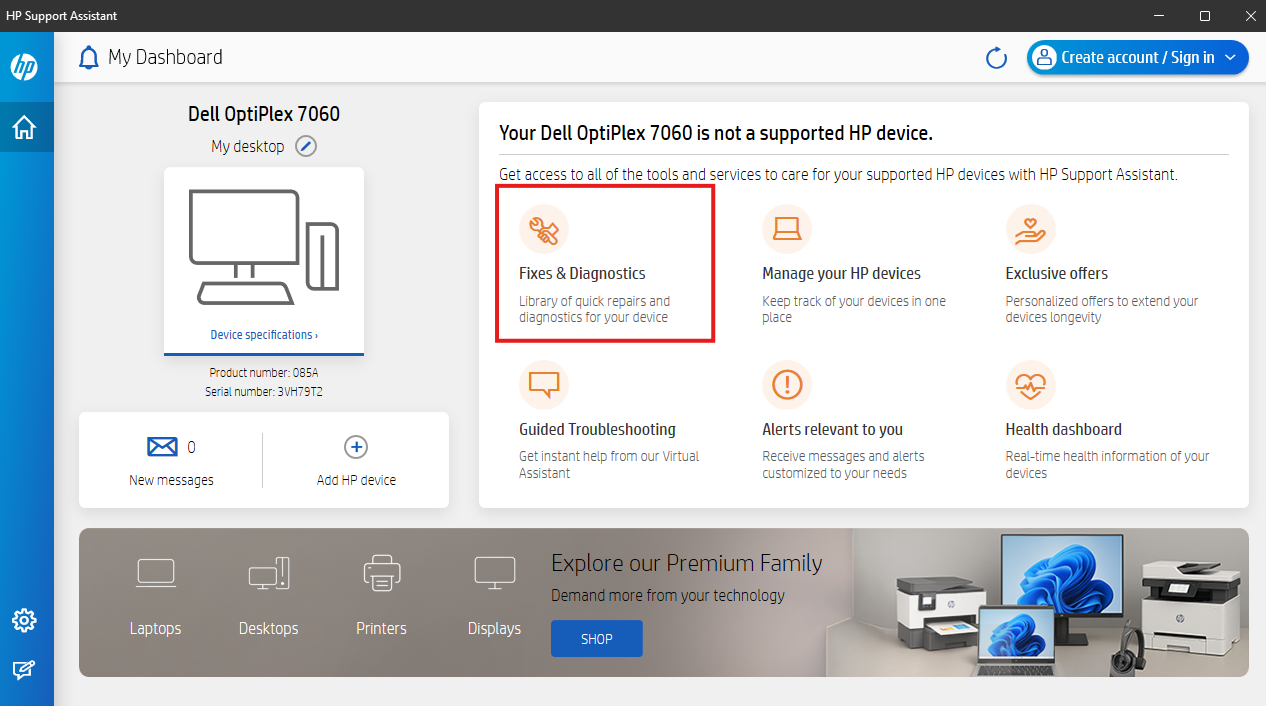Click the Product number: 085A text
Viewport: 1266px width, 706px height.
[264, 372]
